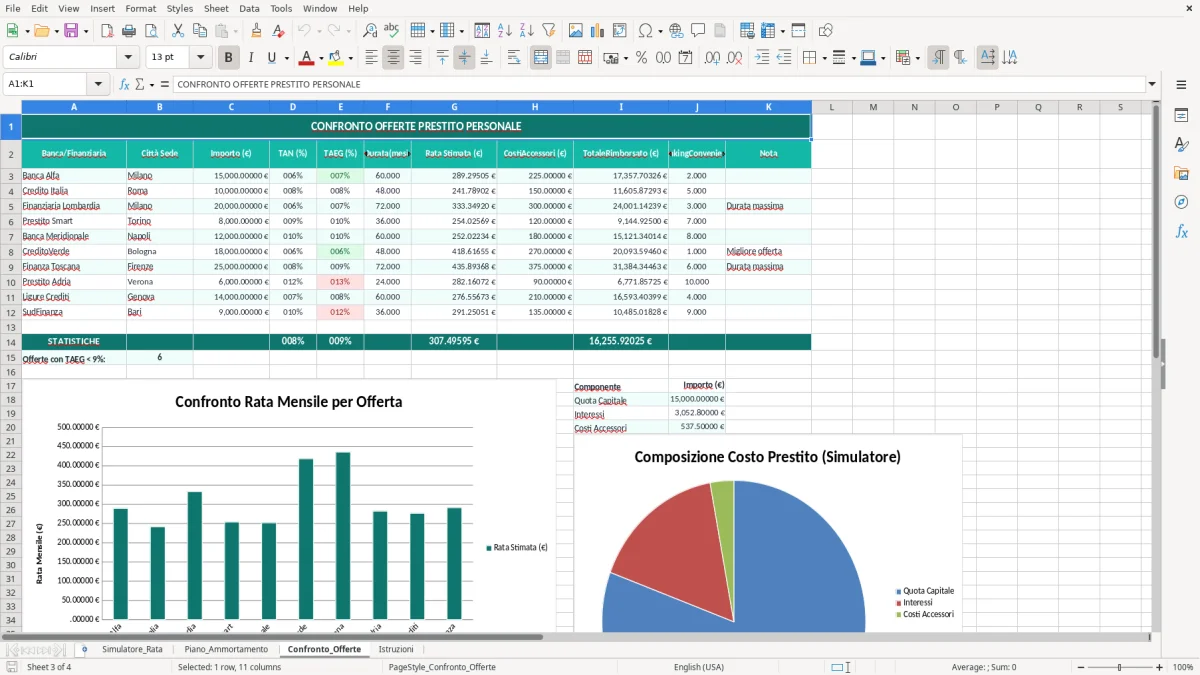Insert a comment

[x=698, y=31]
